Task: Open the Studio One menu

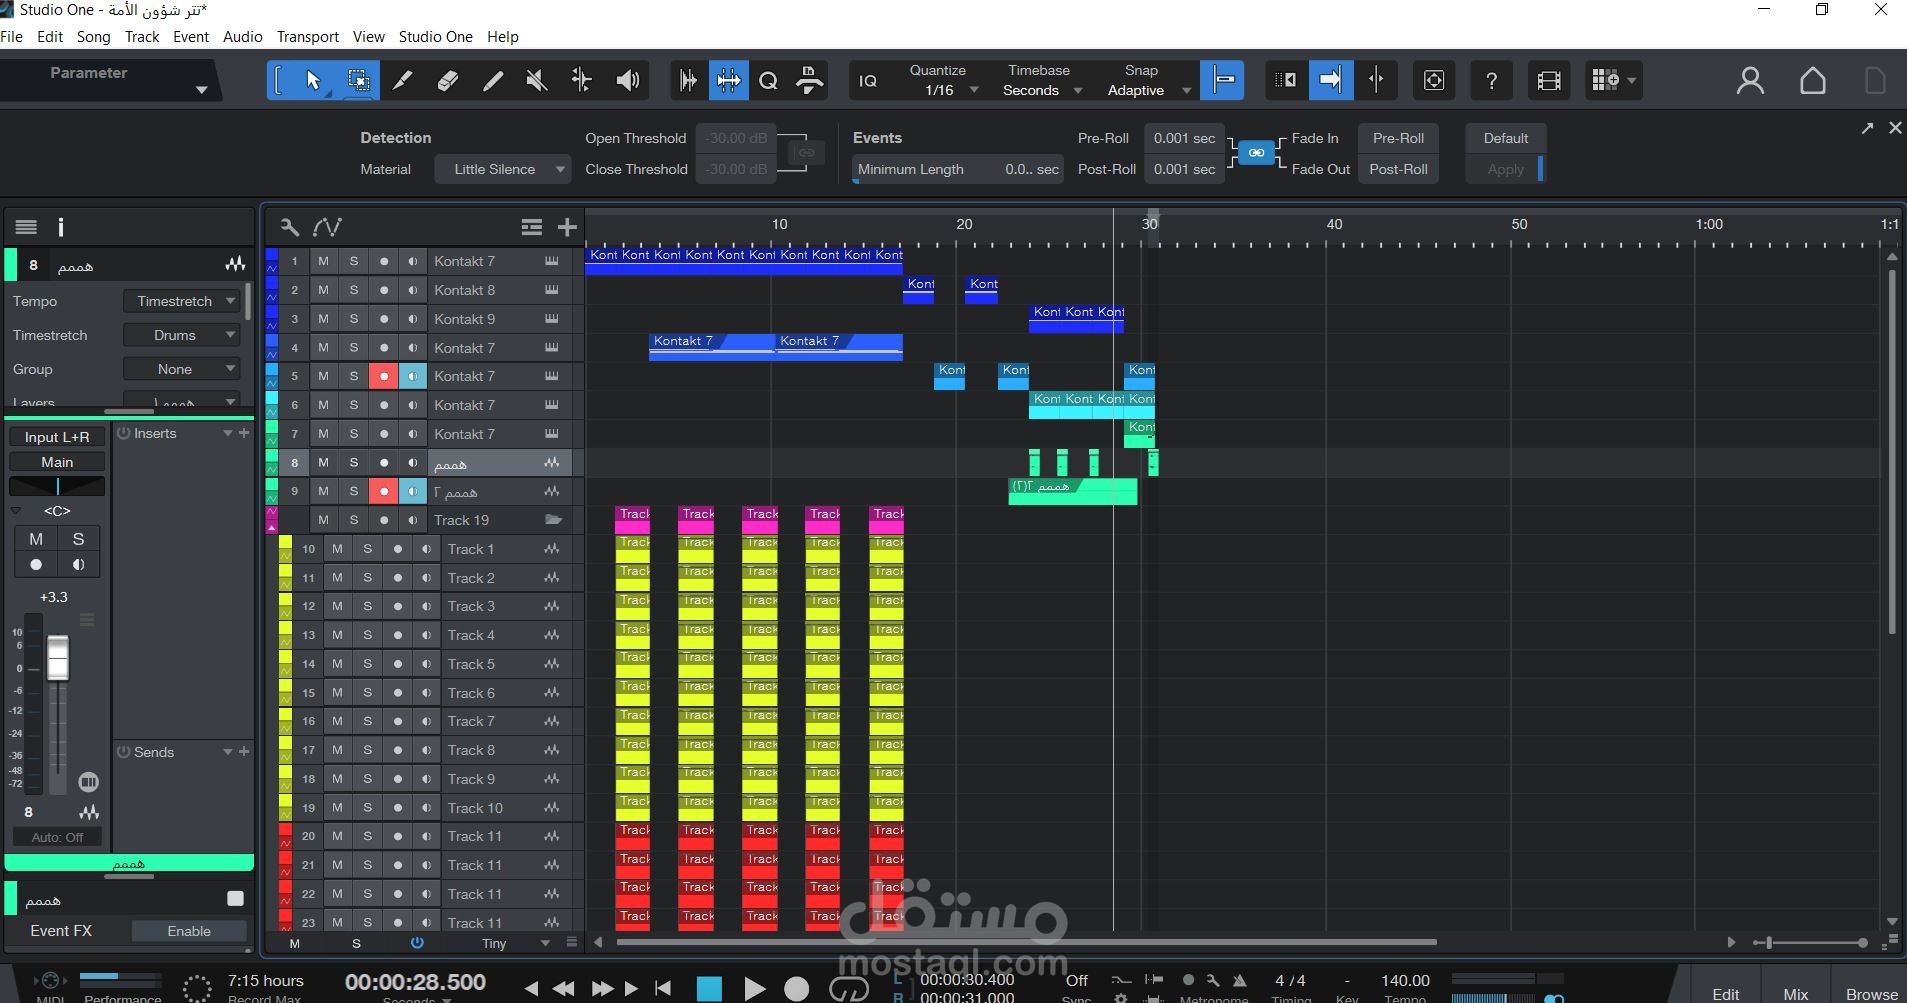Action: (436, 37)
